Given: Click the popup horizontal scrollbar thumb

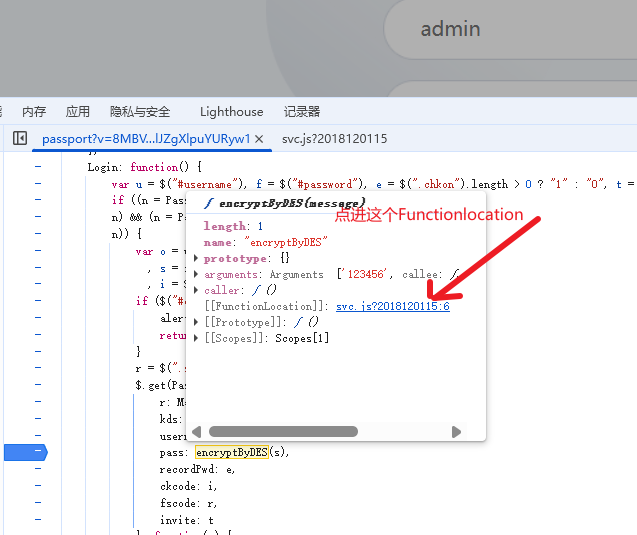Looking at the screenshot, I should tap(283, 431).
